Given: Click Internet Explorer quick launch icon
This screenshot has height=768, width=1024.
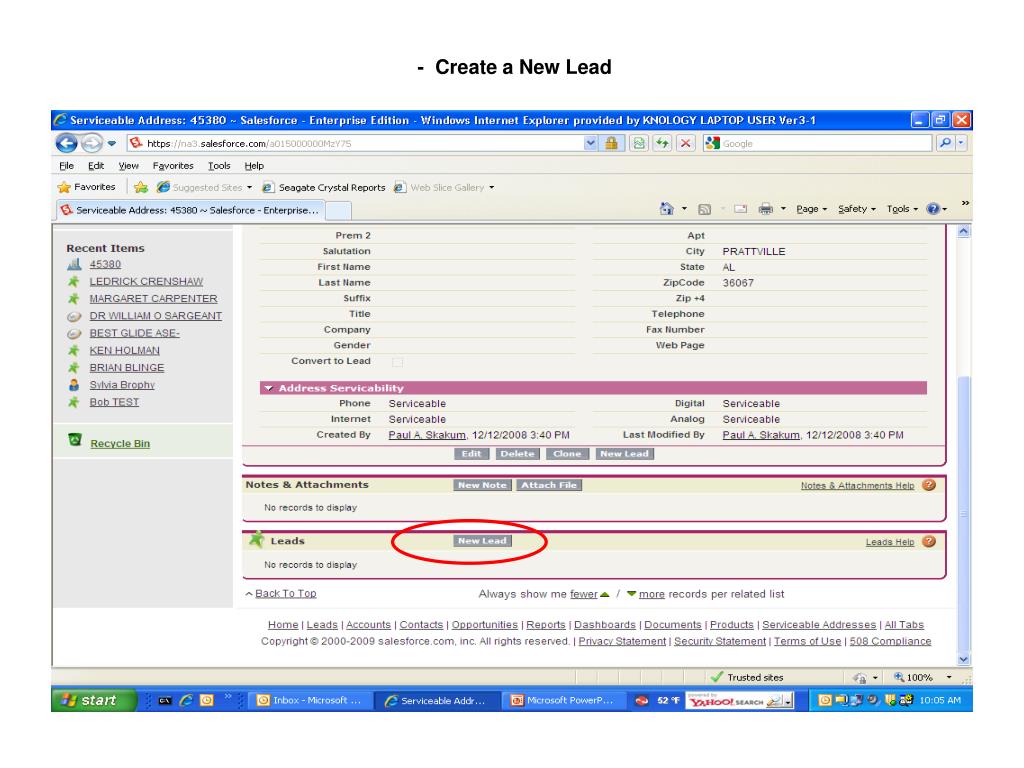Looking at the screenshot, I should (x=185, y=701).
